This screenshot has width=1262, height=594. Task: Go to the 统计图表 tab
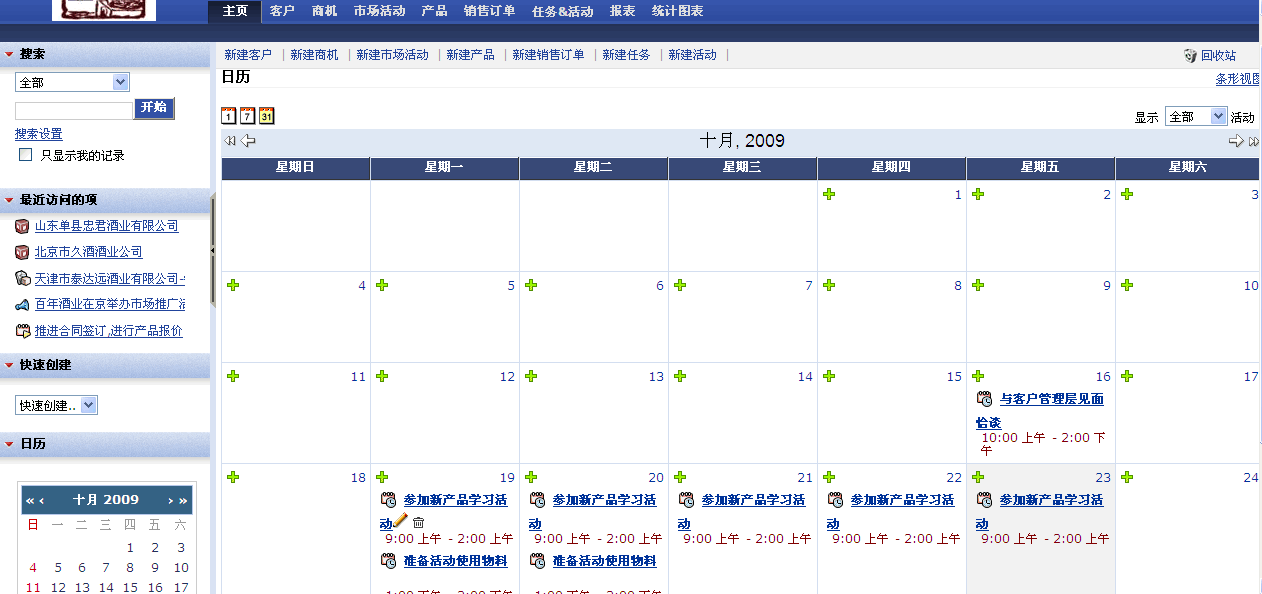click(677, 11)
